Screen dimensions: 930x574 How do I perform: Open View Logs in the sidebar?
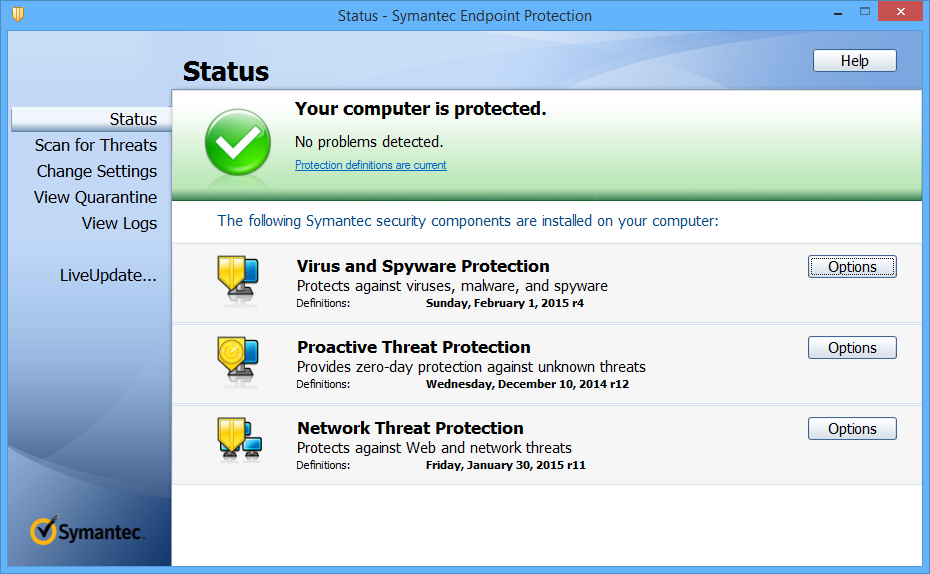point(119,223)
